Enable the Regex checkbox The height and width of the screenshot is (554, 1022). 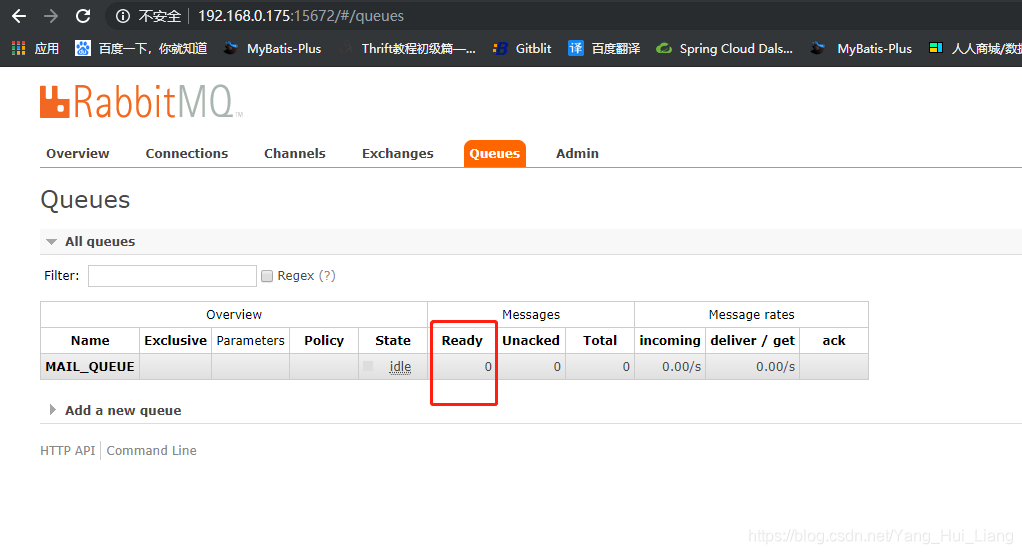tap(267, 276)
